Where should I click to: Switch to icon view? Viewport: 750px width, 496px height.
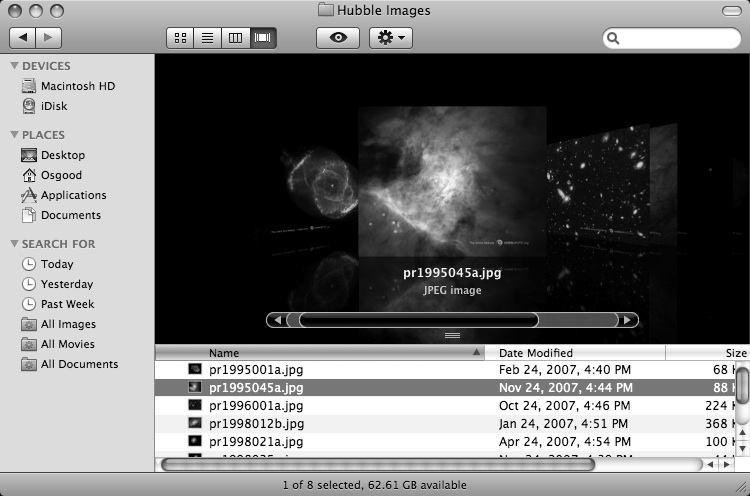[181, 38]
